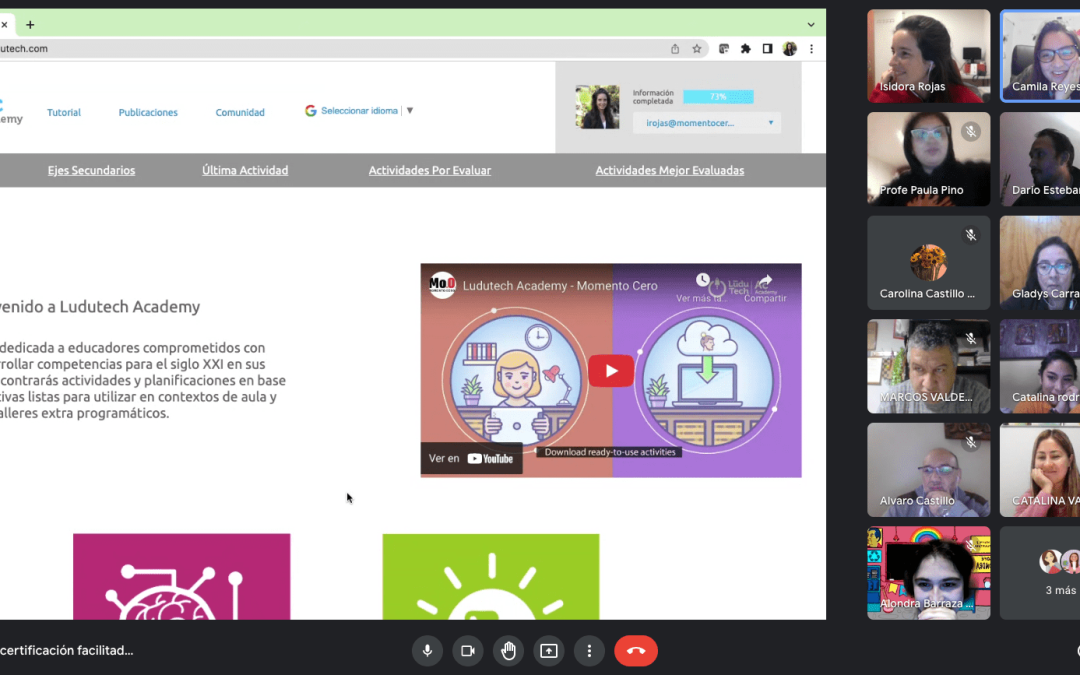1080x675 pixels.
Task: Open the Chrome three-dot menu
Action: pos(811,49)
